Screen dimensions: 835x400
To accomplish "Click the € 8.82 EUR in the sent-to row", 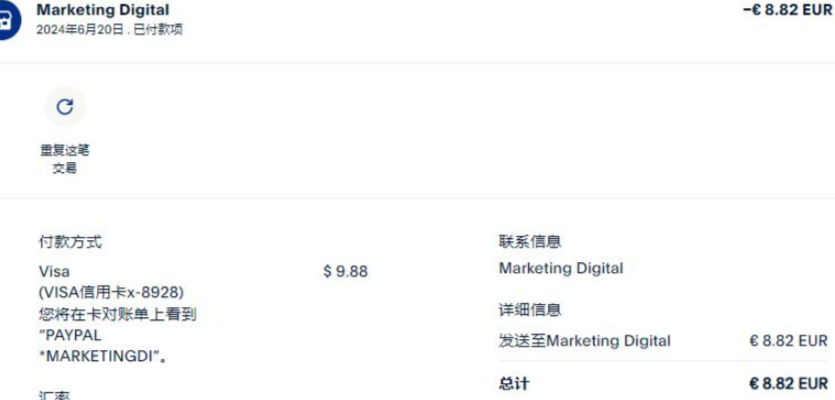I will point(788,341).
